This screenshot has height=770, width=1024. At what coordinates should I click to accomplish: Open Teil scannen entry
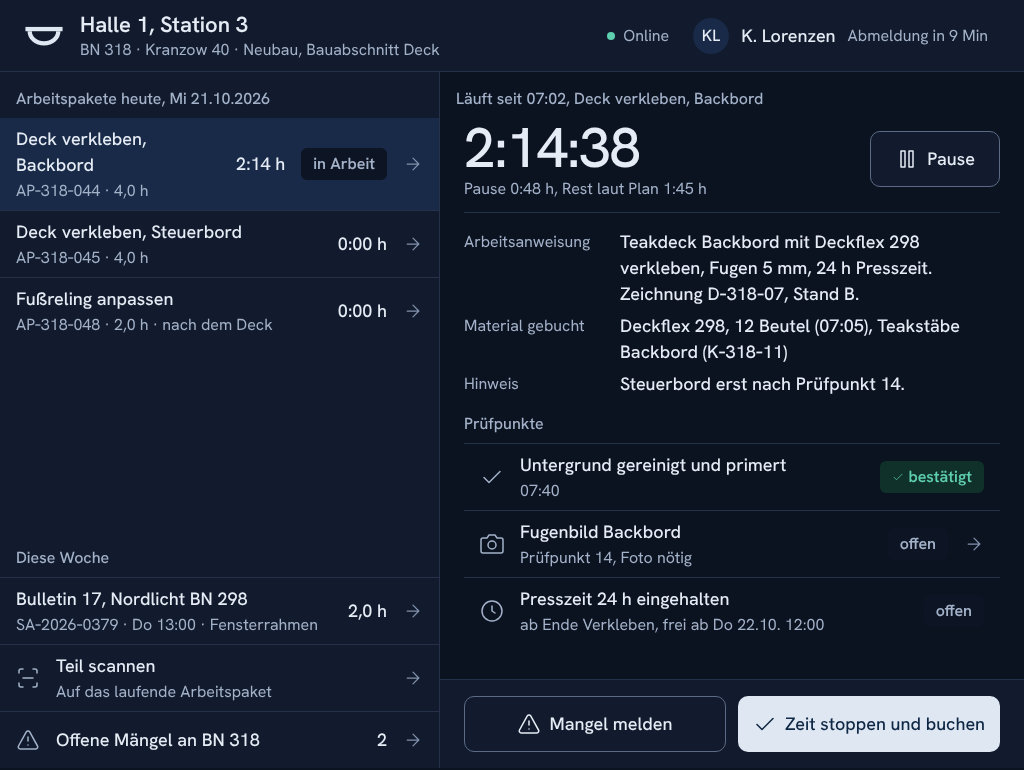click(x=219, y=678)
